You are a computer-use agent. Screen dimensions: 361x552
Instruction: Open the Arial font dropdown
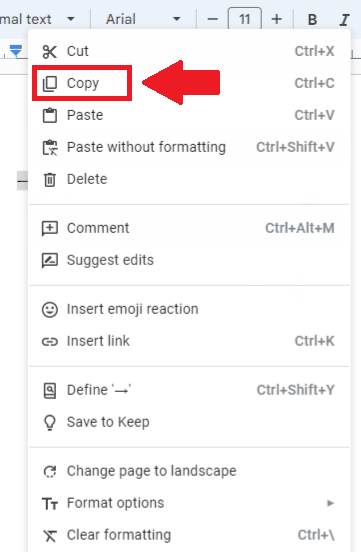click(143, 19)
